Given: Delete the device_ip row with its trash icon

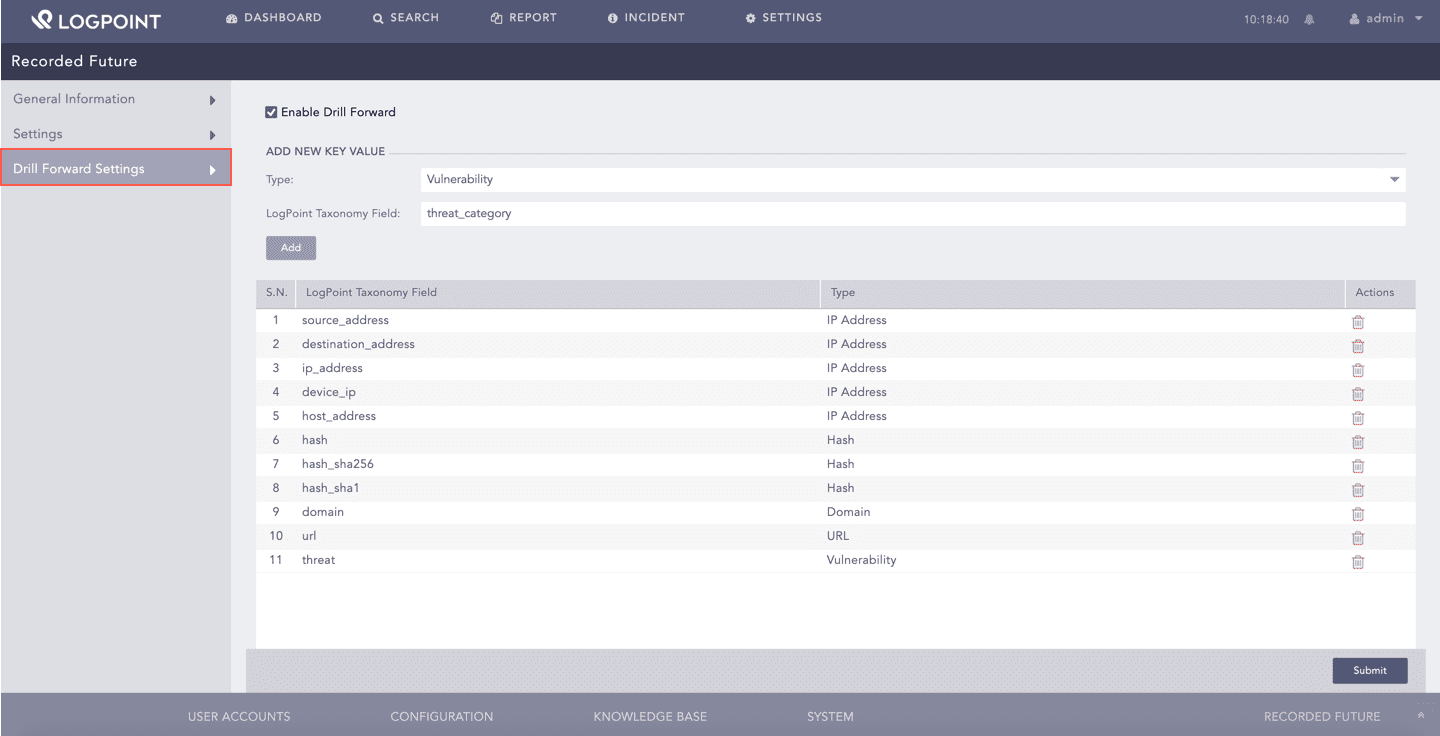Looking at the screenshot, I should coord(1357,394).
